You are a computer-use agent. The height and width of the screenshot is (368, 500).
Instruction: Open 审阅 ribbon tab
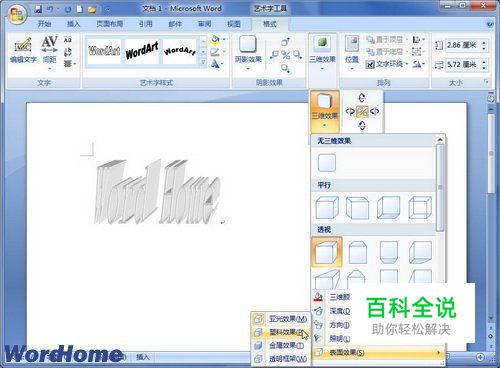[x=204, y=24]
